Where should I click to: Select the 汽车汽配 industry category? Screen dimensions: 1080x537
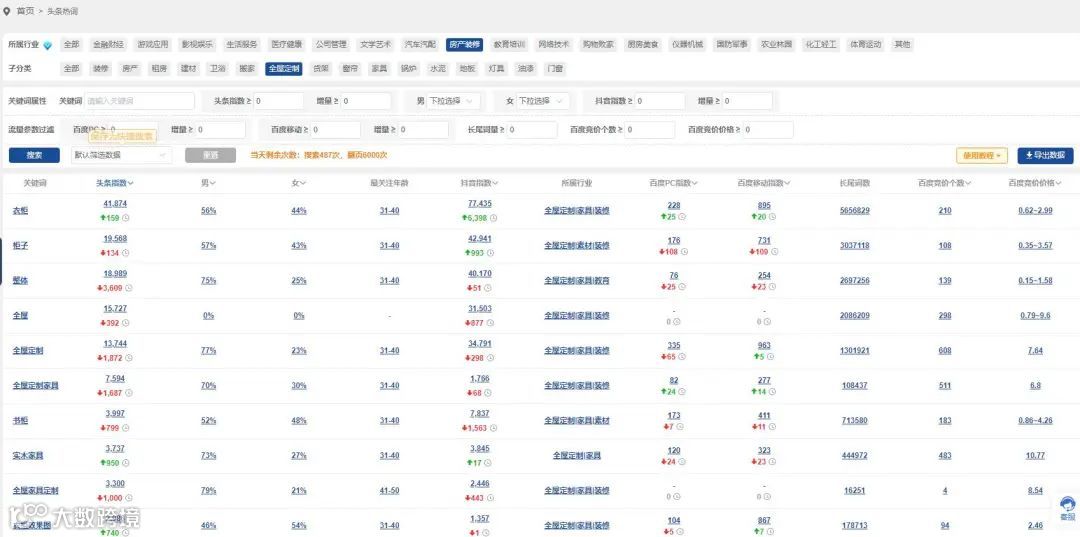tap(420, 44)
